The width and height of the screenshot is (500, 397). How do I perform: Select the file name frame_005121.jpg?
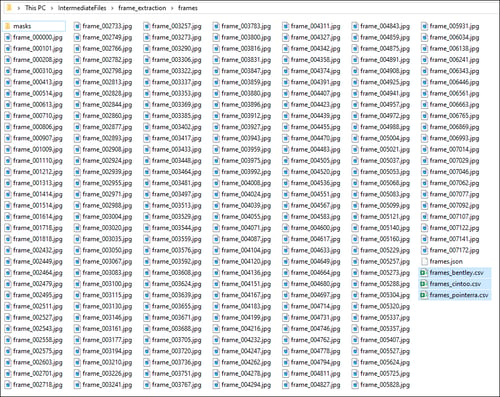[x=385, y=217]
